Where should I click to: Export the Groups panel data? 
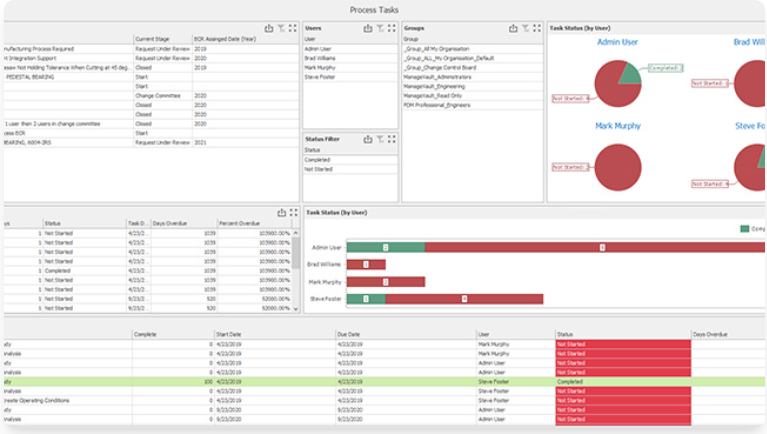[513, 28]
